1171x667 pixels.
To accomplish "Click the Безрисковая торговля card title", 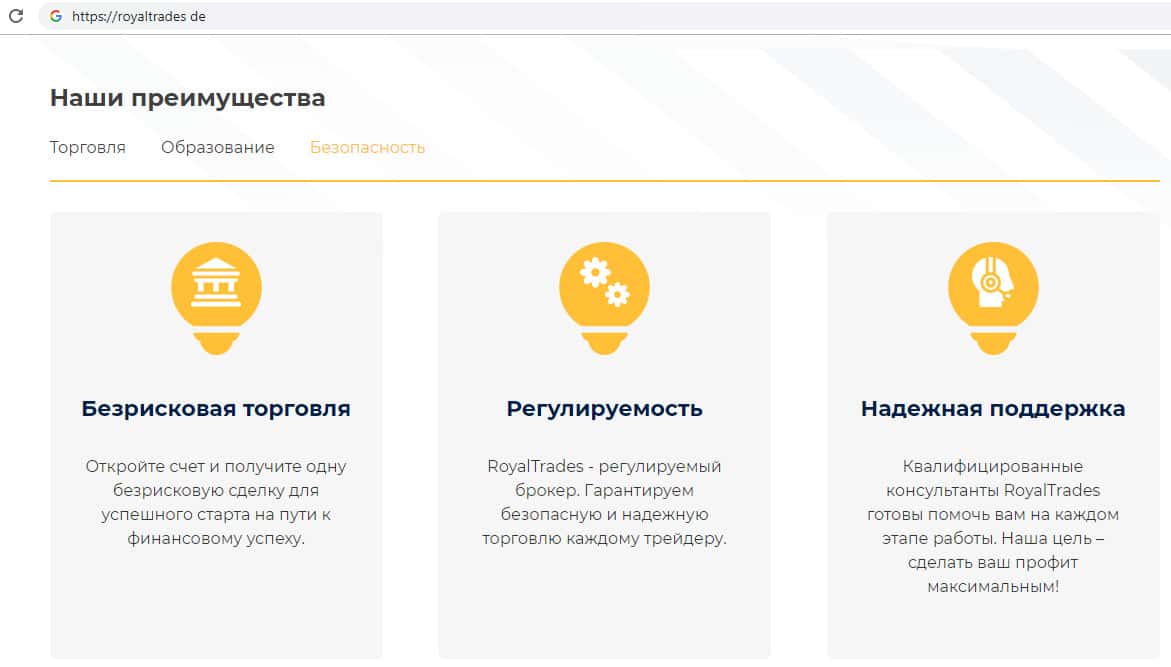I will (216, 409).
